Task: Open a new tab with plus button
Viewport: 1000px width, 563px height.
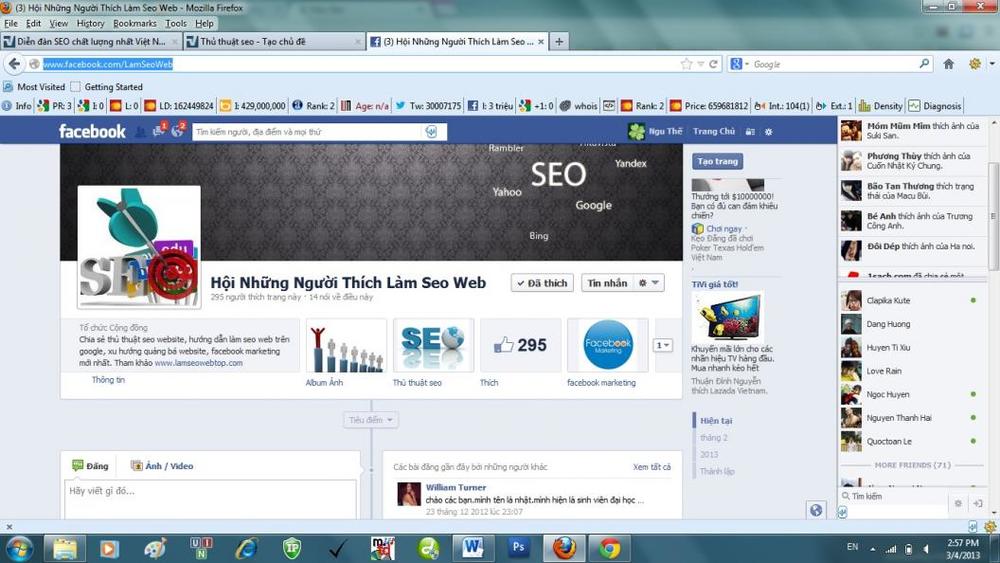Action: point(559,41)
